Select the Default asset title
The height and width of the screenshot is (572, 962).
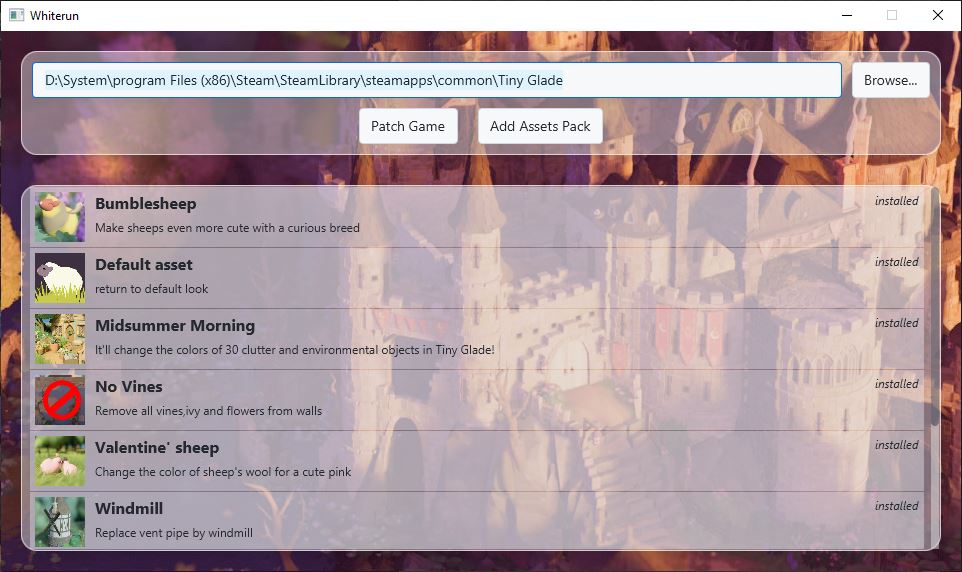pos(144,265)
